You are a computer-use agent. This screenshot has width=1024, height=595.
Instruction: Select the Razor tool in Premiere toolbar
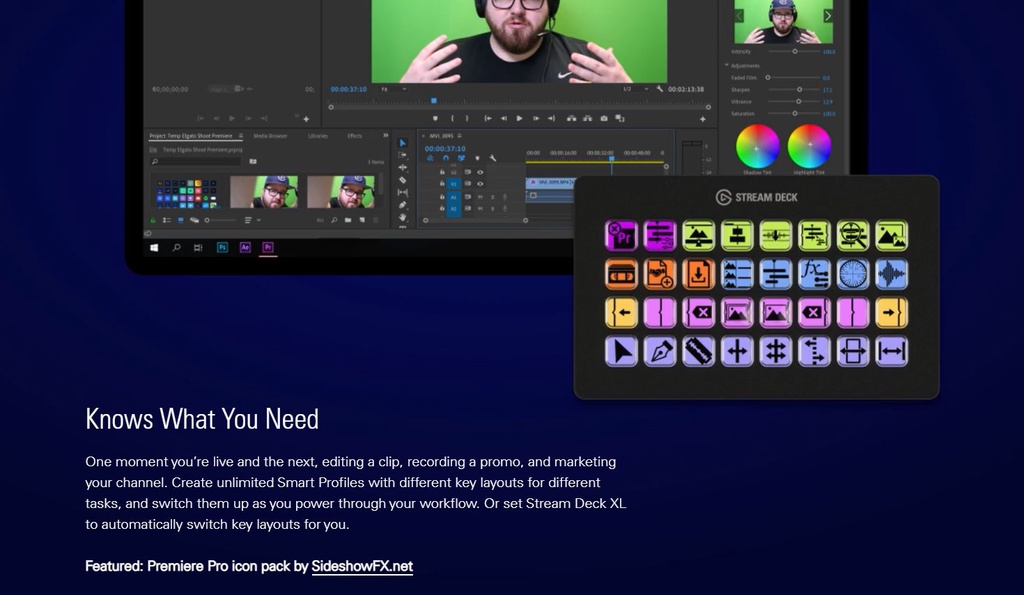tap(402, 180)
